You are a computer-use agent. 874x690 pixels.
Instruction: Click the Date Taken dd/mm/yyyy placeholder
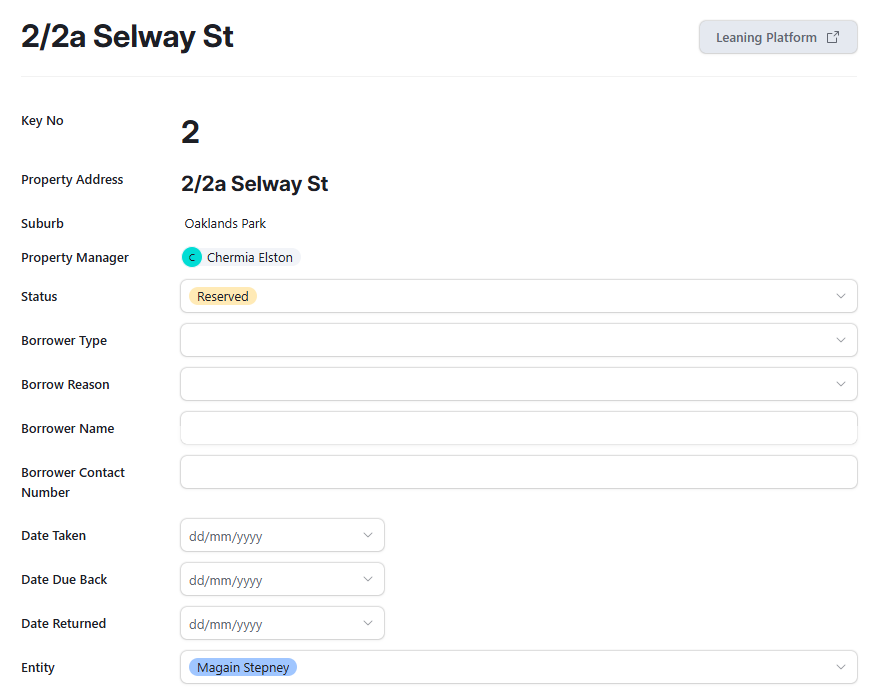(226, 537)
